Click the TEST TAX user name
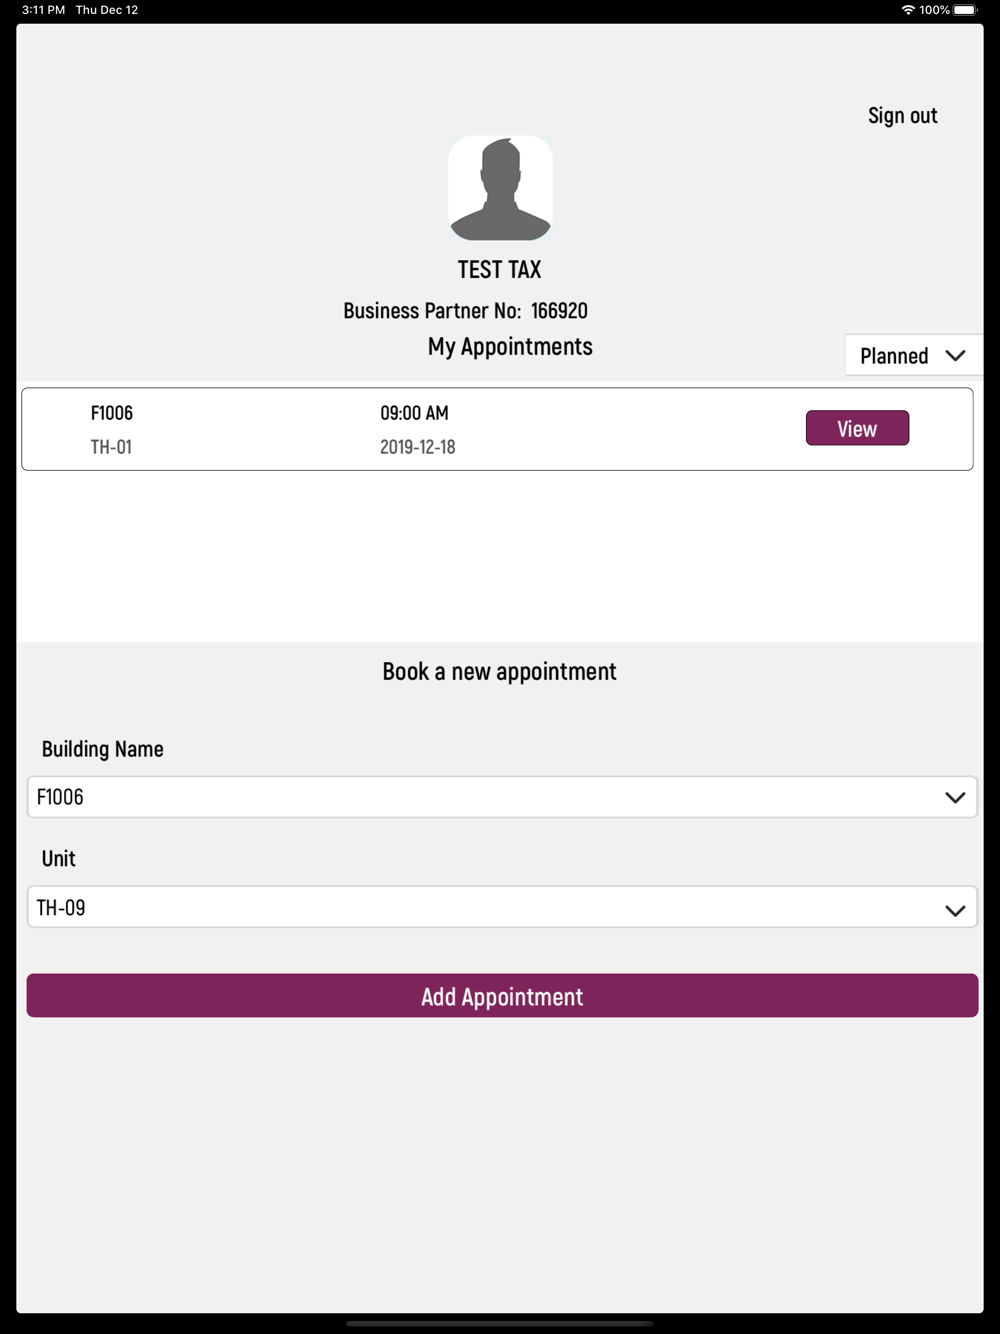This screenshot has height=1334, width=1000. 499,270
